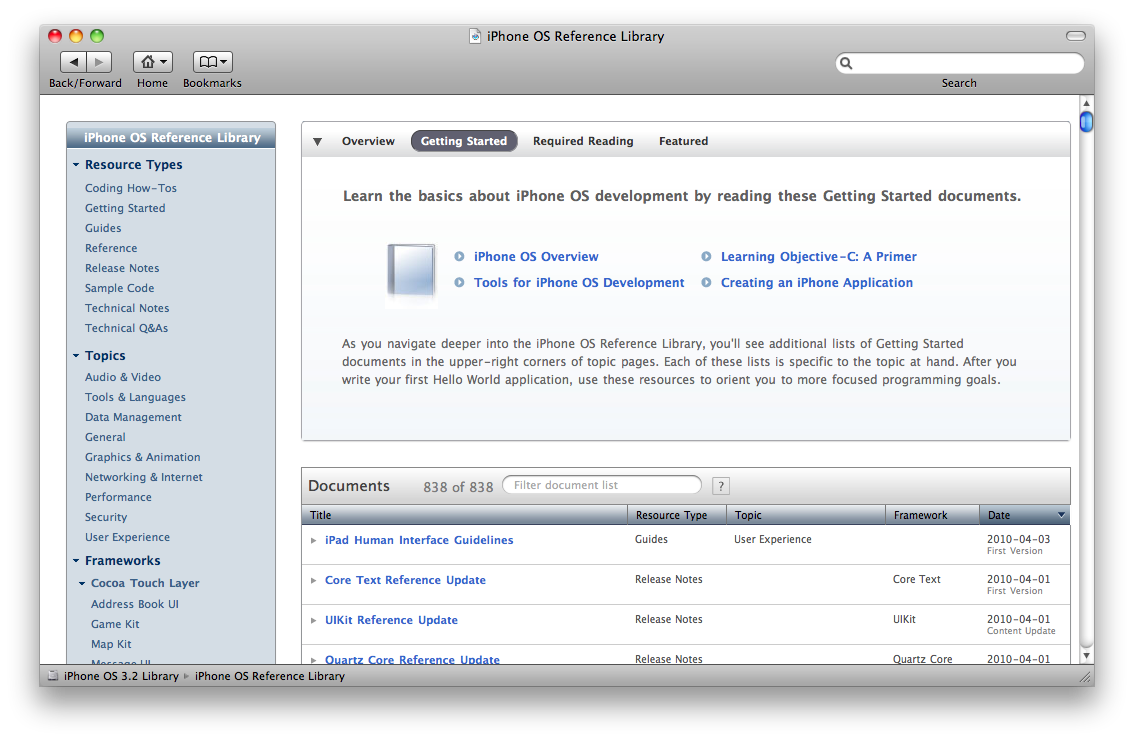
Task: Open the iPhone OS Overview link
Action: pyautogui.click(x=536, y=257)
